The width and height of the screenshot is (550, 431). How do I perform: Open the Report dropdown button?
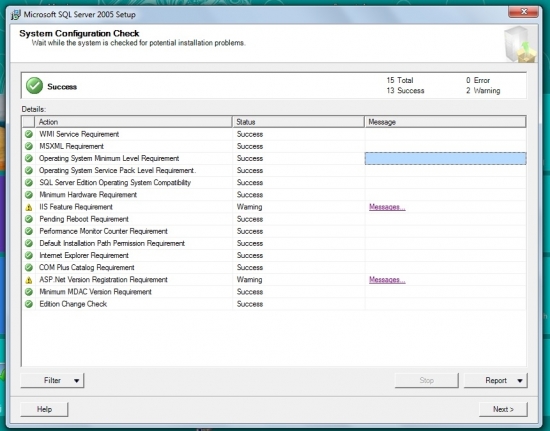point(496,381)
